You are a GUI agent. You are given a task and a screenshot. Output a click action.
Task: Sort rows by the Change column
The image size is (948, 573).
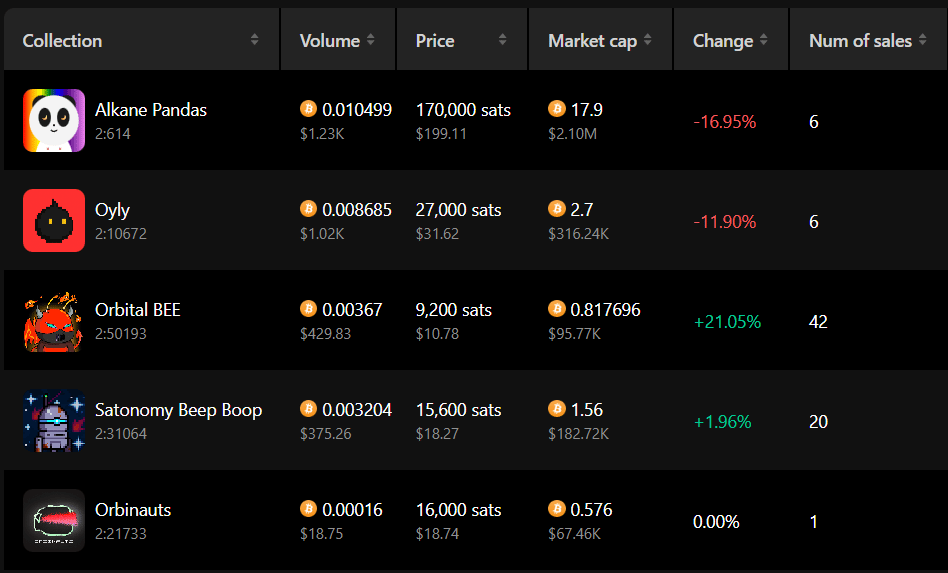click(764, 40)
